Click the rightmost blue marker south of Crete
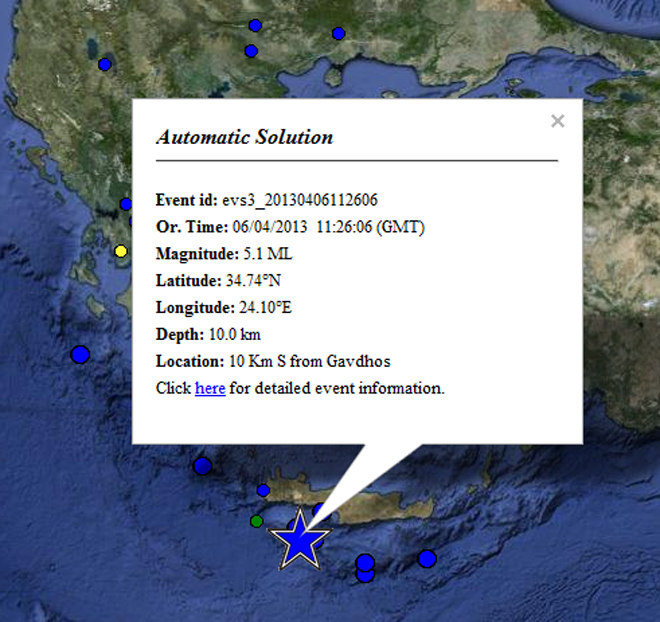The width and height of the screenshot is (660, 622). click(427, 558)
